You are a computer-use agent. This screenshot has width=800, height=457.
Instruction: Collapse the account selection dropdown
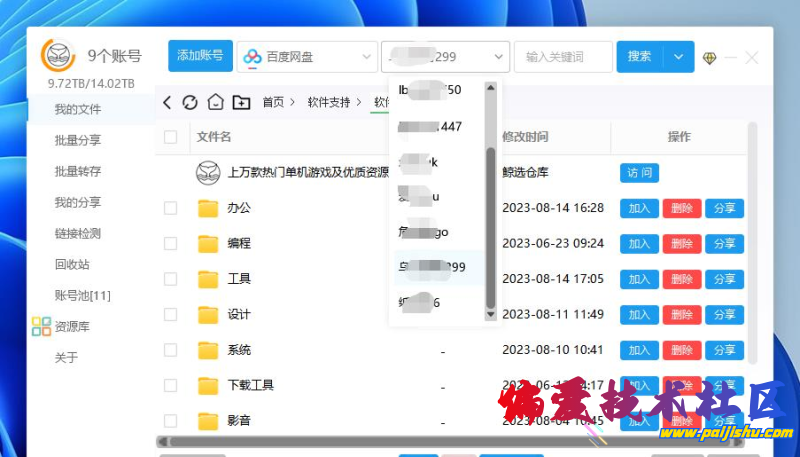497,57
